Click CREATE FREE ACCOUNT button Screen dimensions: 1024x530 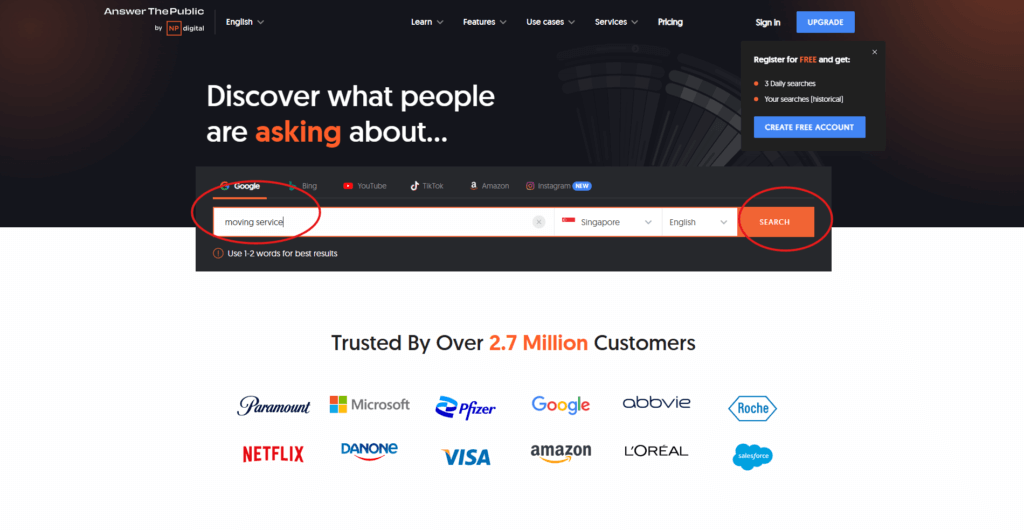pos(809,127)
